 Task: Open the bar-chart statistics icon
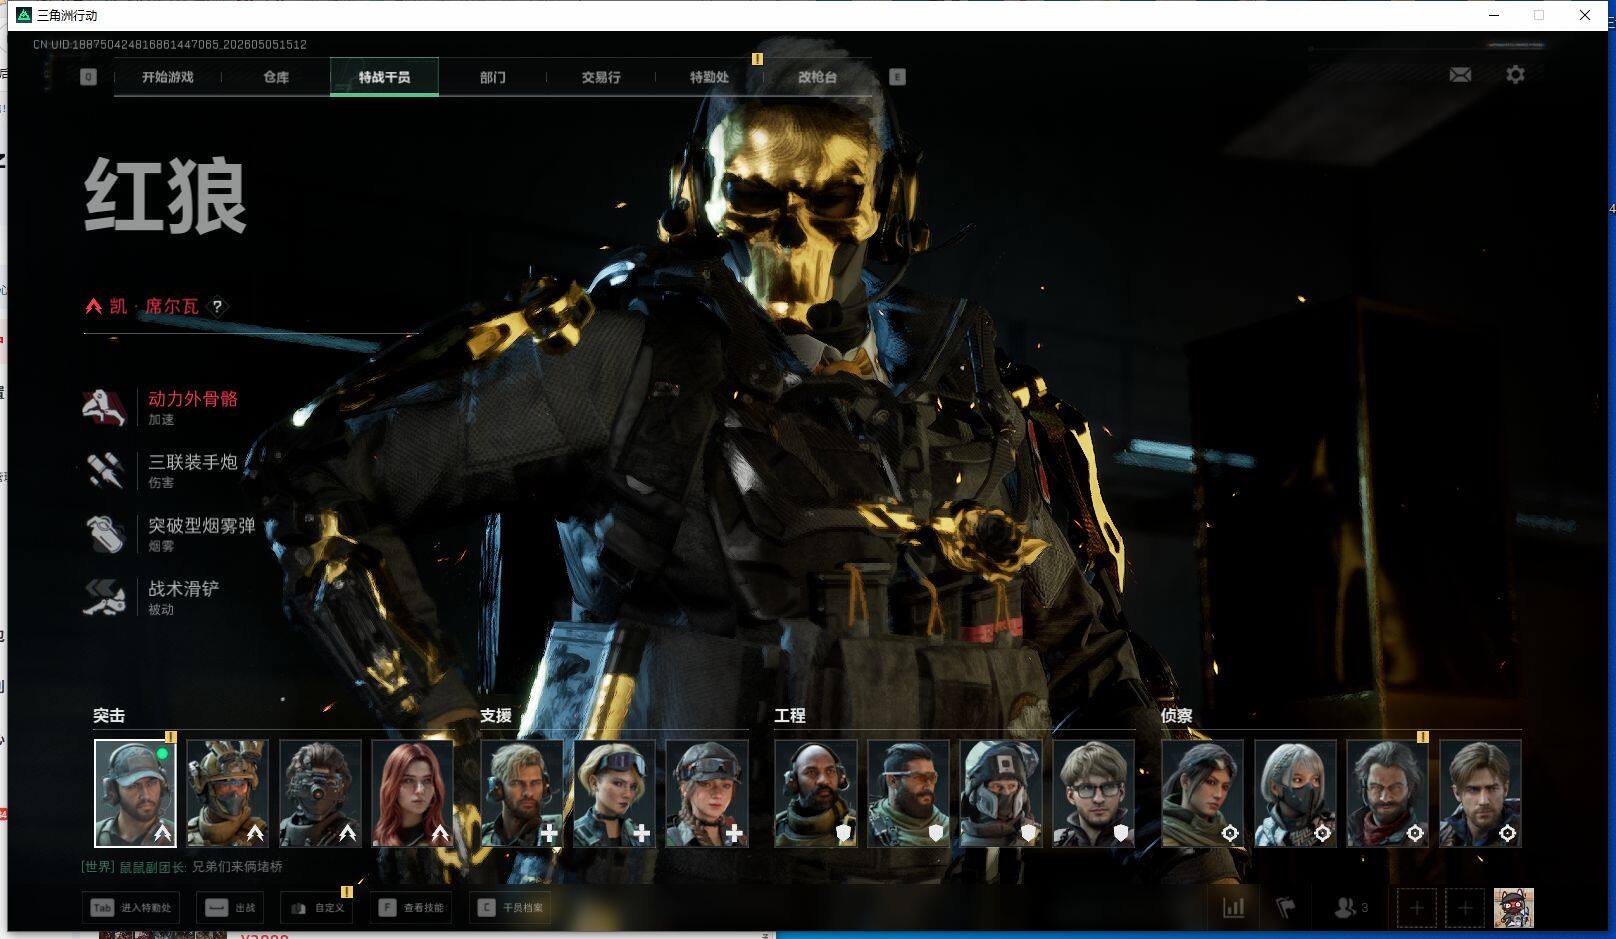(x=1234, y=908)
